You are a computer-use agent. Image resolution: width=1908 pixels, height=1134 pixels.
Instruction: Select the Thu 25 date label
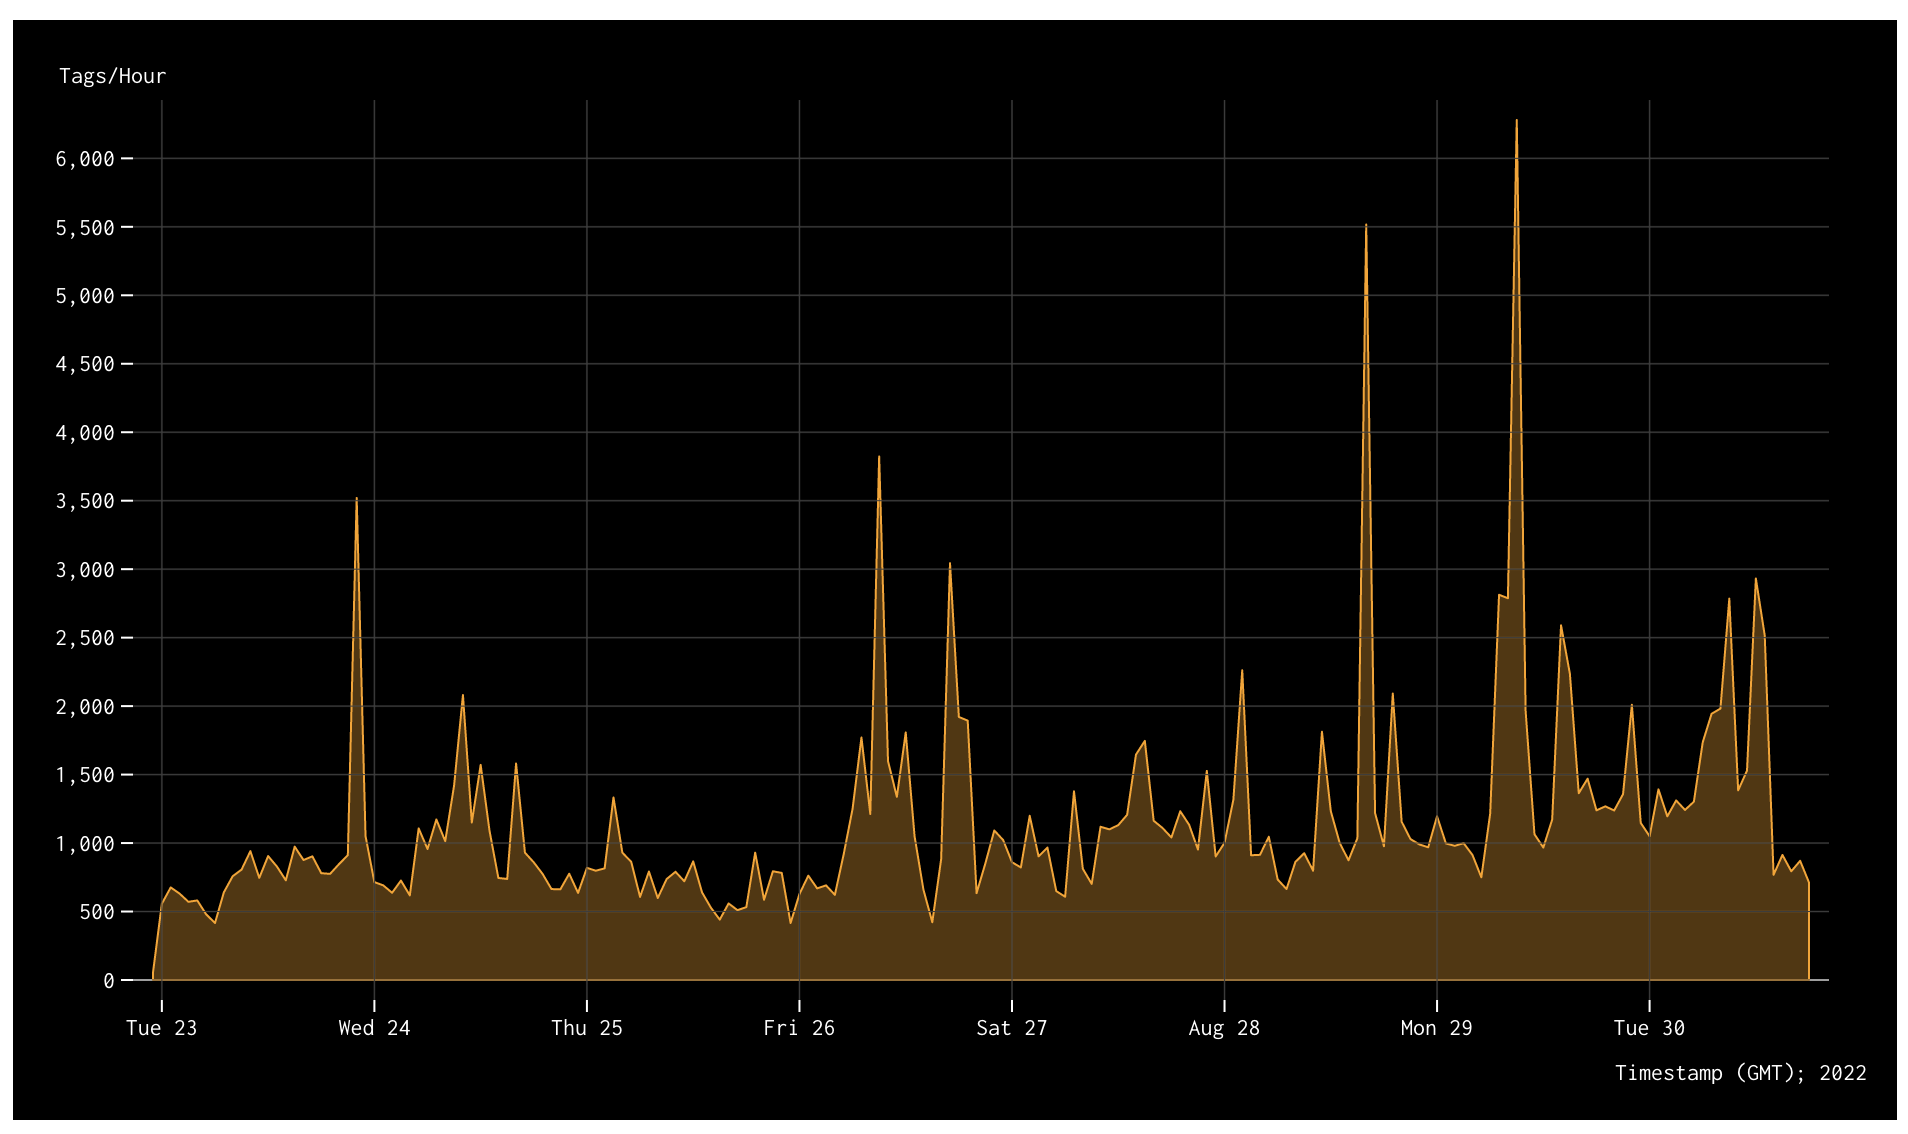coord(588,1027)
